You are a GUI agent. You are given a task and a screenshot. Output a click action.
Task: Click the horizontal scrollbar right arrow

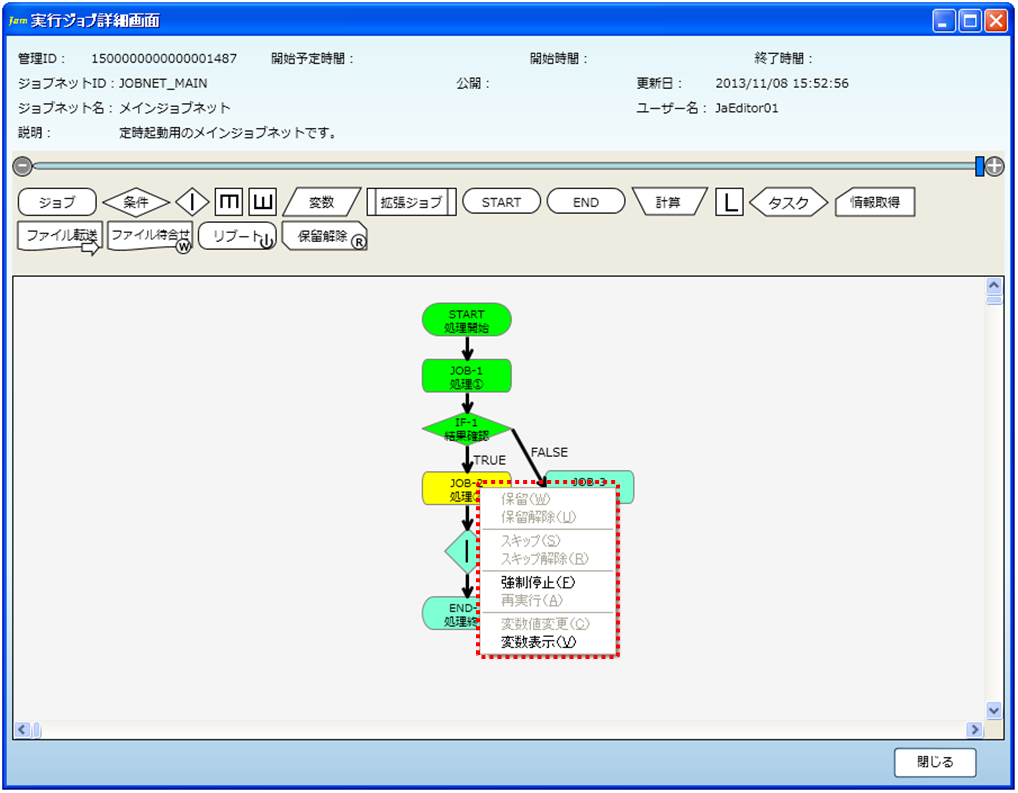[974, 729]
